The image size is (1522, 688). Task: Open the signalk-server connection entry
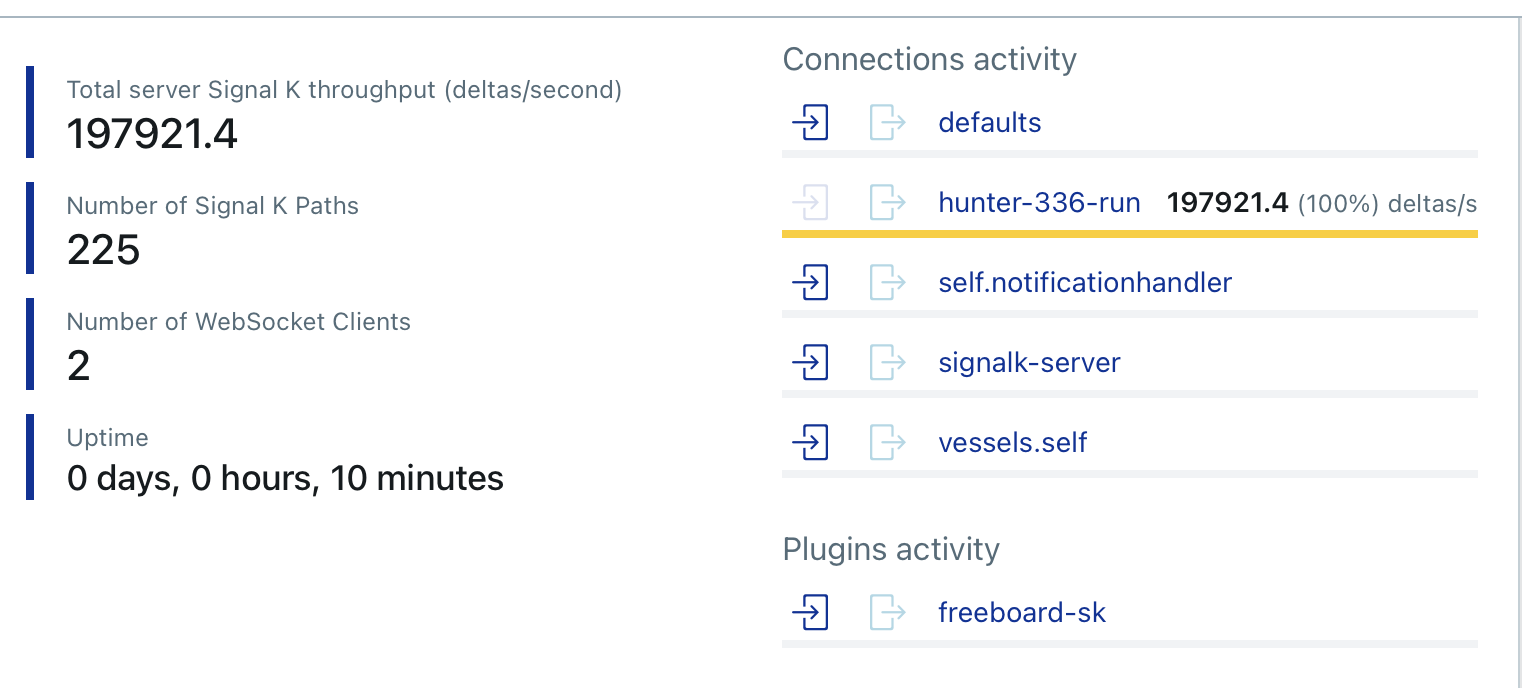point(1029,363)
